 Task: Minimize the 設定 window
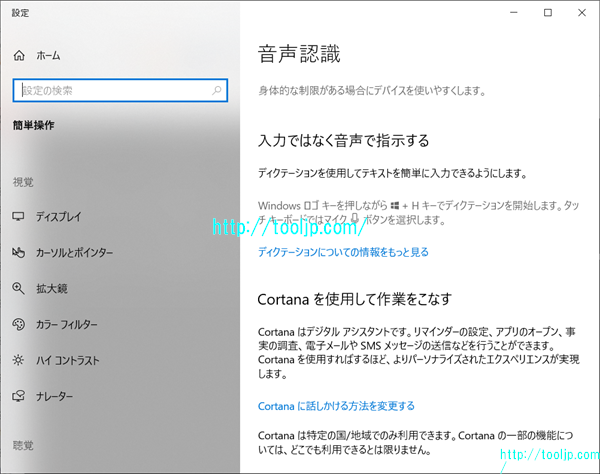click(x=514, y=13)
